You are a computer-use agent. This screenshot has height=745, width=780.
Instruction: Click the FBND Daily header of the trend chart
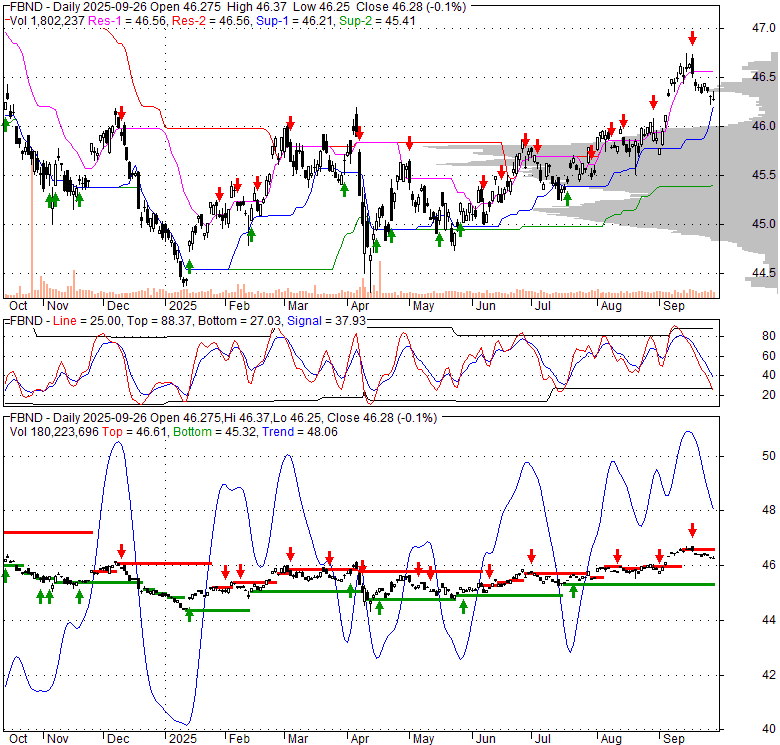tap(223, 418)
